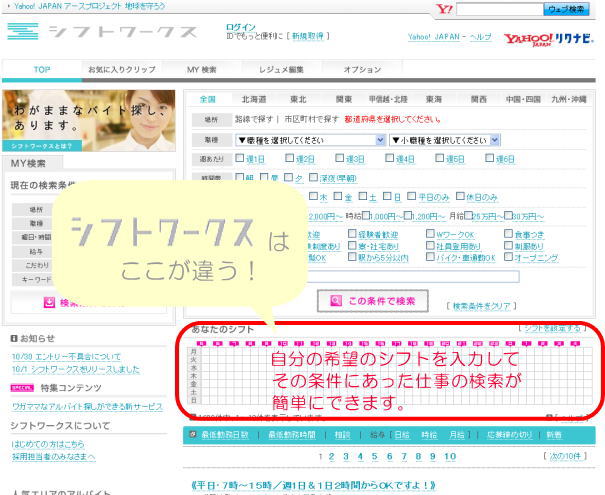Check the 週5日 checkbox

coord(439,158)
